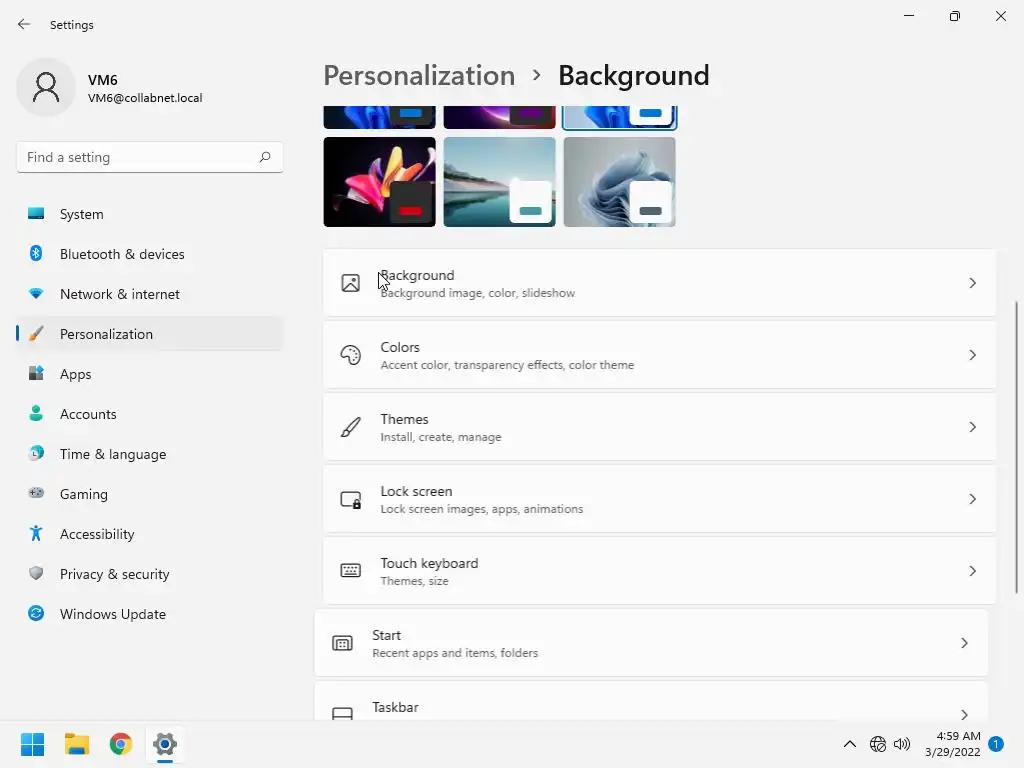Screen dimensions: 1024x768
Task: Open Windows Update section
Action: point(150,614)
